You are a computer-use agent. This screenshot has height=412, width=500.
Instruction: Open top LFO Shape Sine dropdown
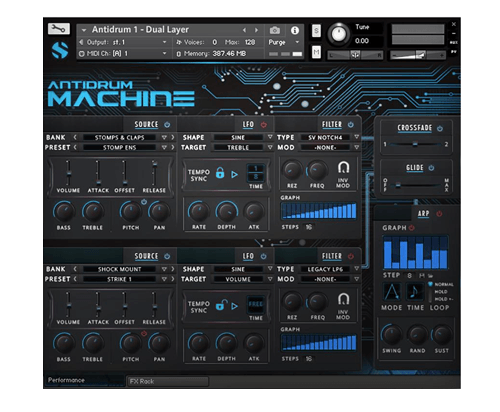pos(270,137)
